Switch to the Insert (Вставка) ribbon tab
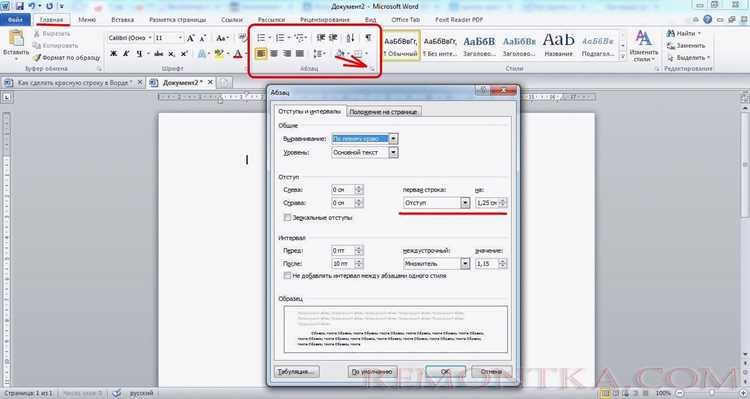The image size is (750, 399). pos(122,20)
